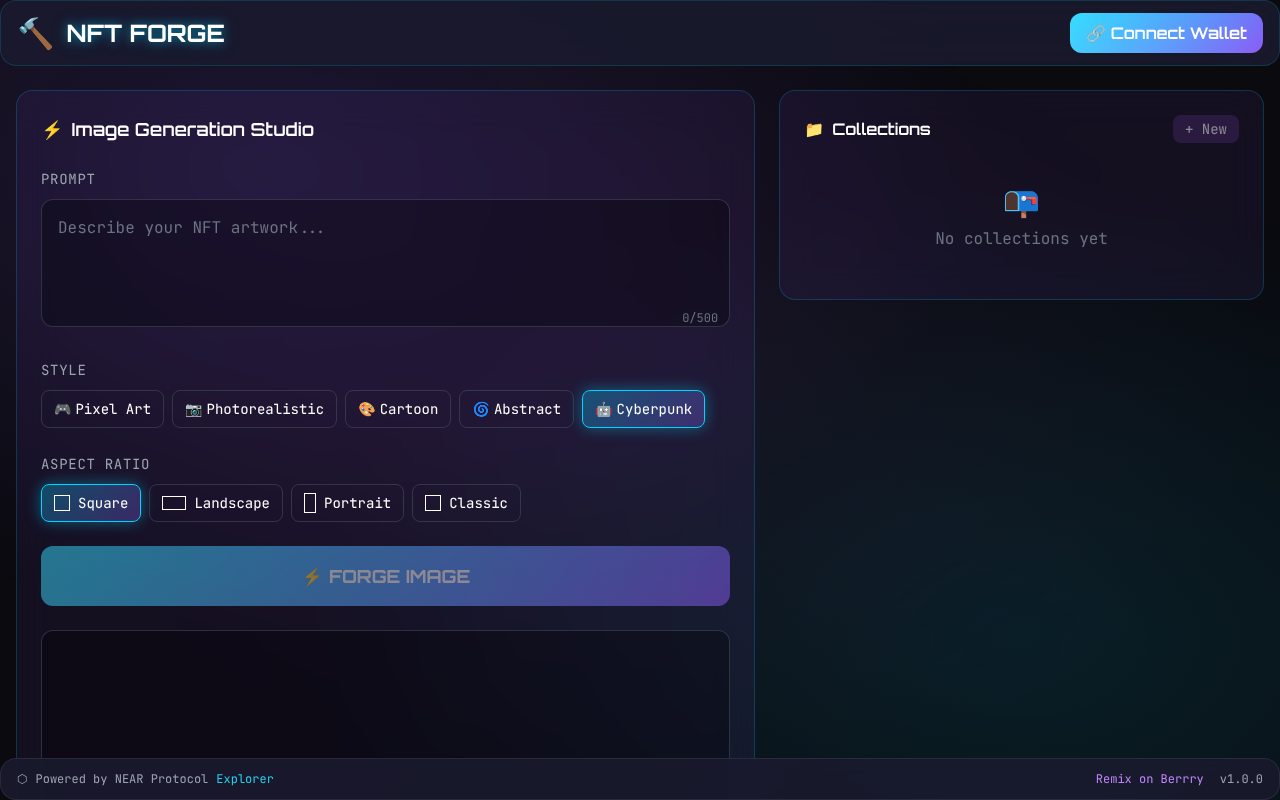The width and height of the screenshot is (1280, 800).
Task: Select the Square aspect ratio
Action: pos(91,503)
